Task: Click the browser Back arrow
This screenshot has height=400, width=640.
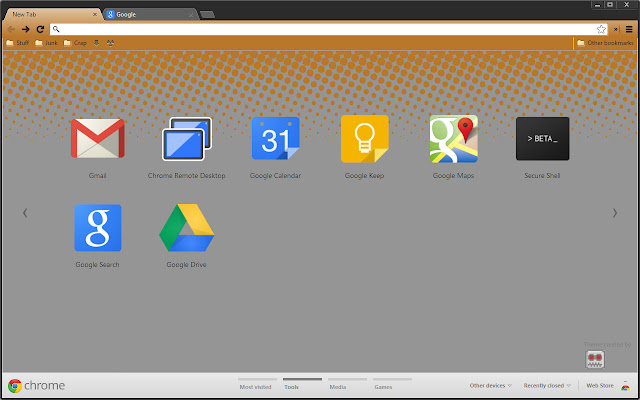Action: point(11,29)
